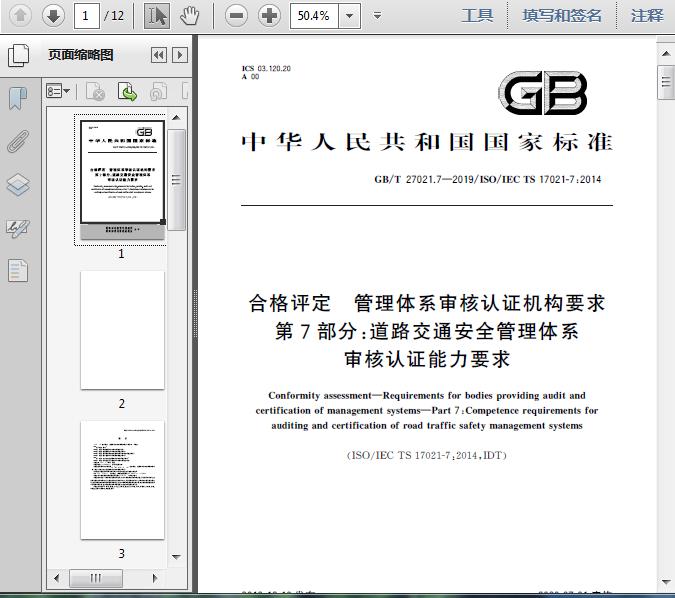Select page 3 thumbnail
This screenshot has width=675, height=598.
[x=122, y=480]
